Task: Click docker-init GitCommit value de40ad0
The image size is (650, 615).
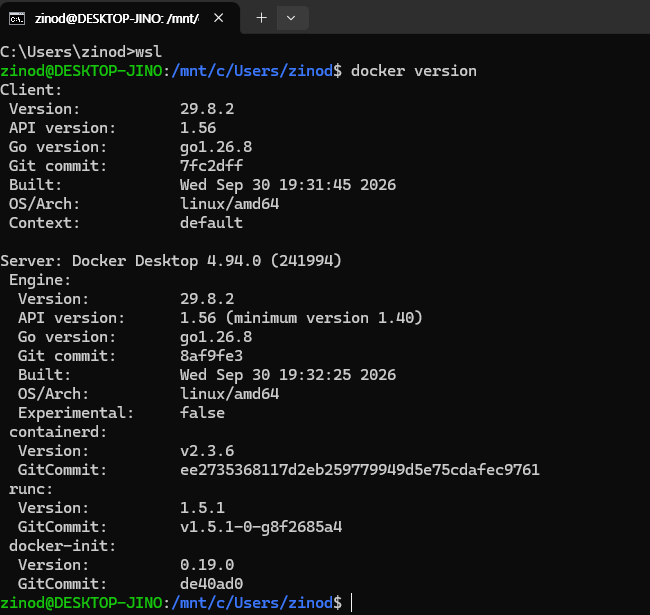Action: point(211,584)
